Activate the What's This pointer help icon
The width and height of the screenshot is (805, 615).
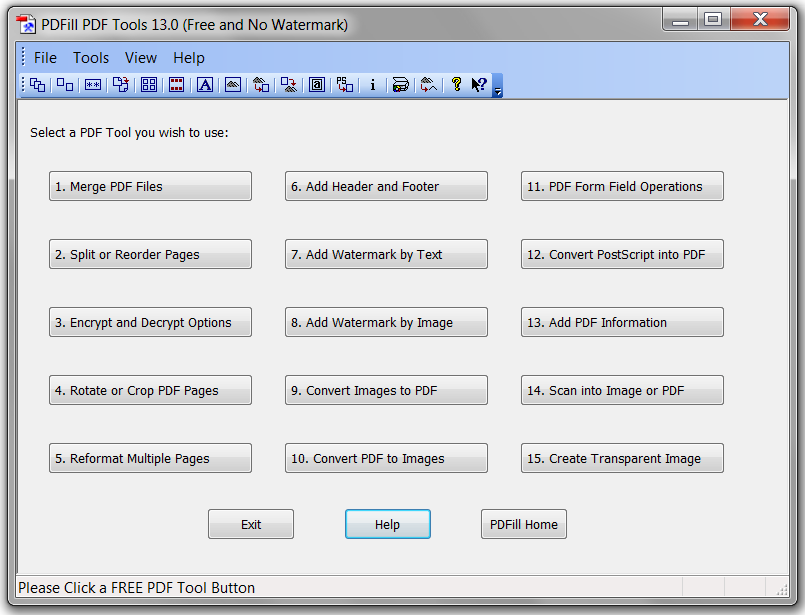pos(479,85)
